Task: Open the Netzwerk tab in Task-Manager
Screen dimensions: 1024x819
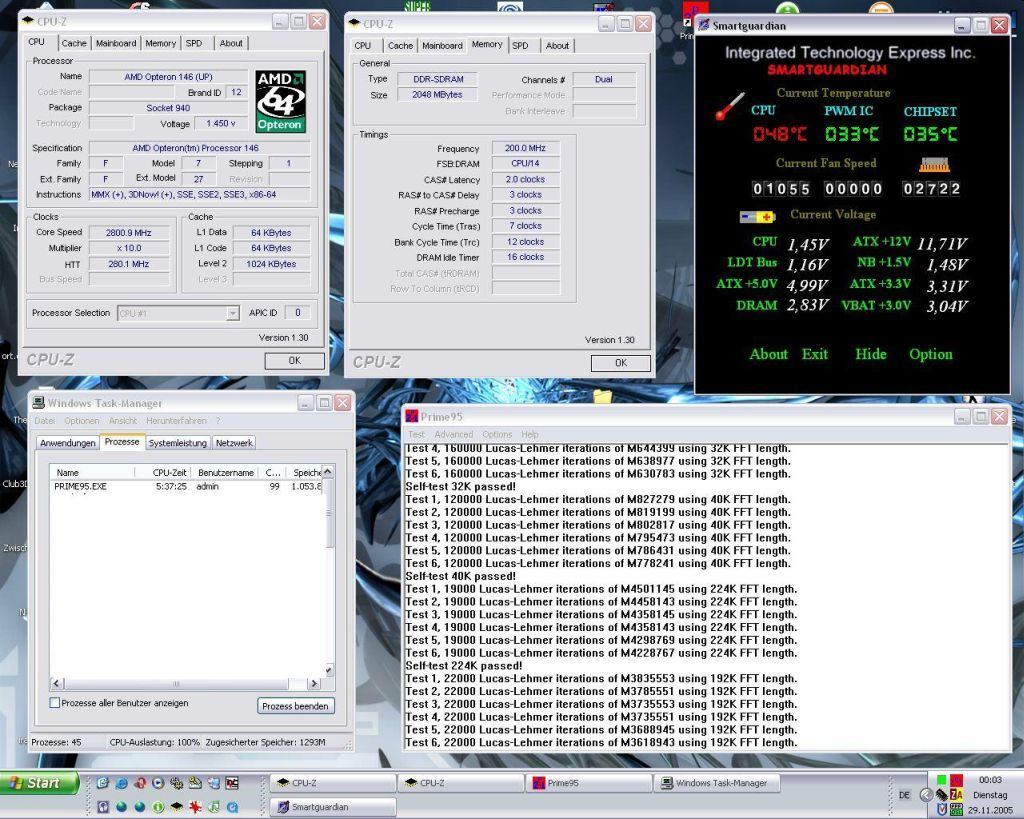Action: pyautogui.click(x=234, y=443)
